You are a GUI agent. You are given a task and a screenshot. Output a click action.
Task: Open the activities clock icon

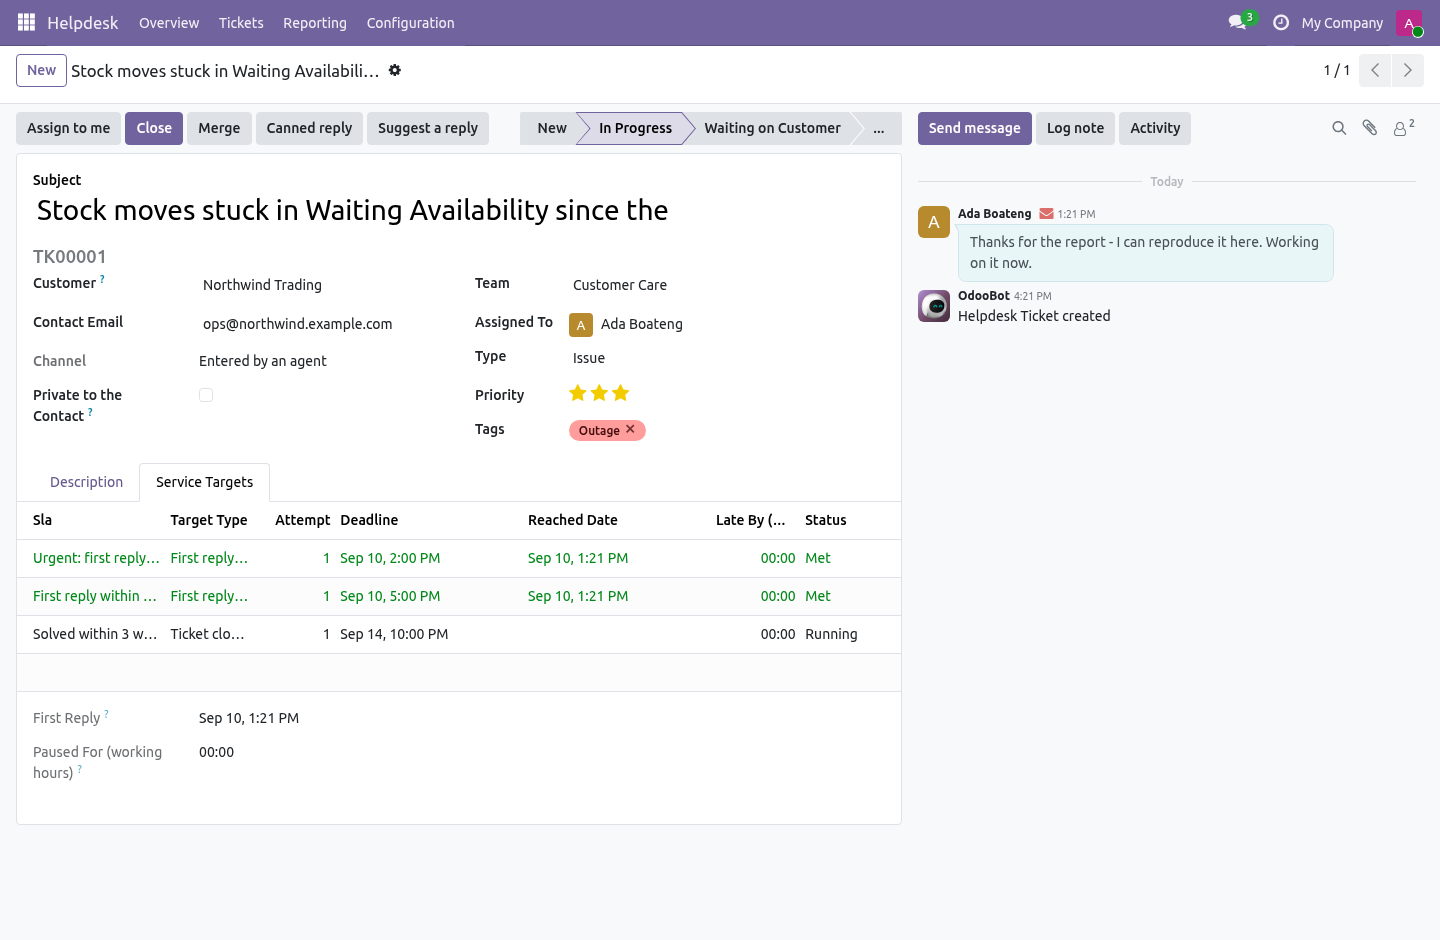click(1280, 22)
